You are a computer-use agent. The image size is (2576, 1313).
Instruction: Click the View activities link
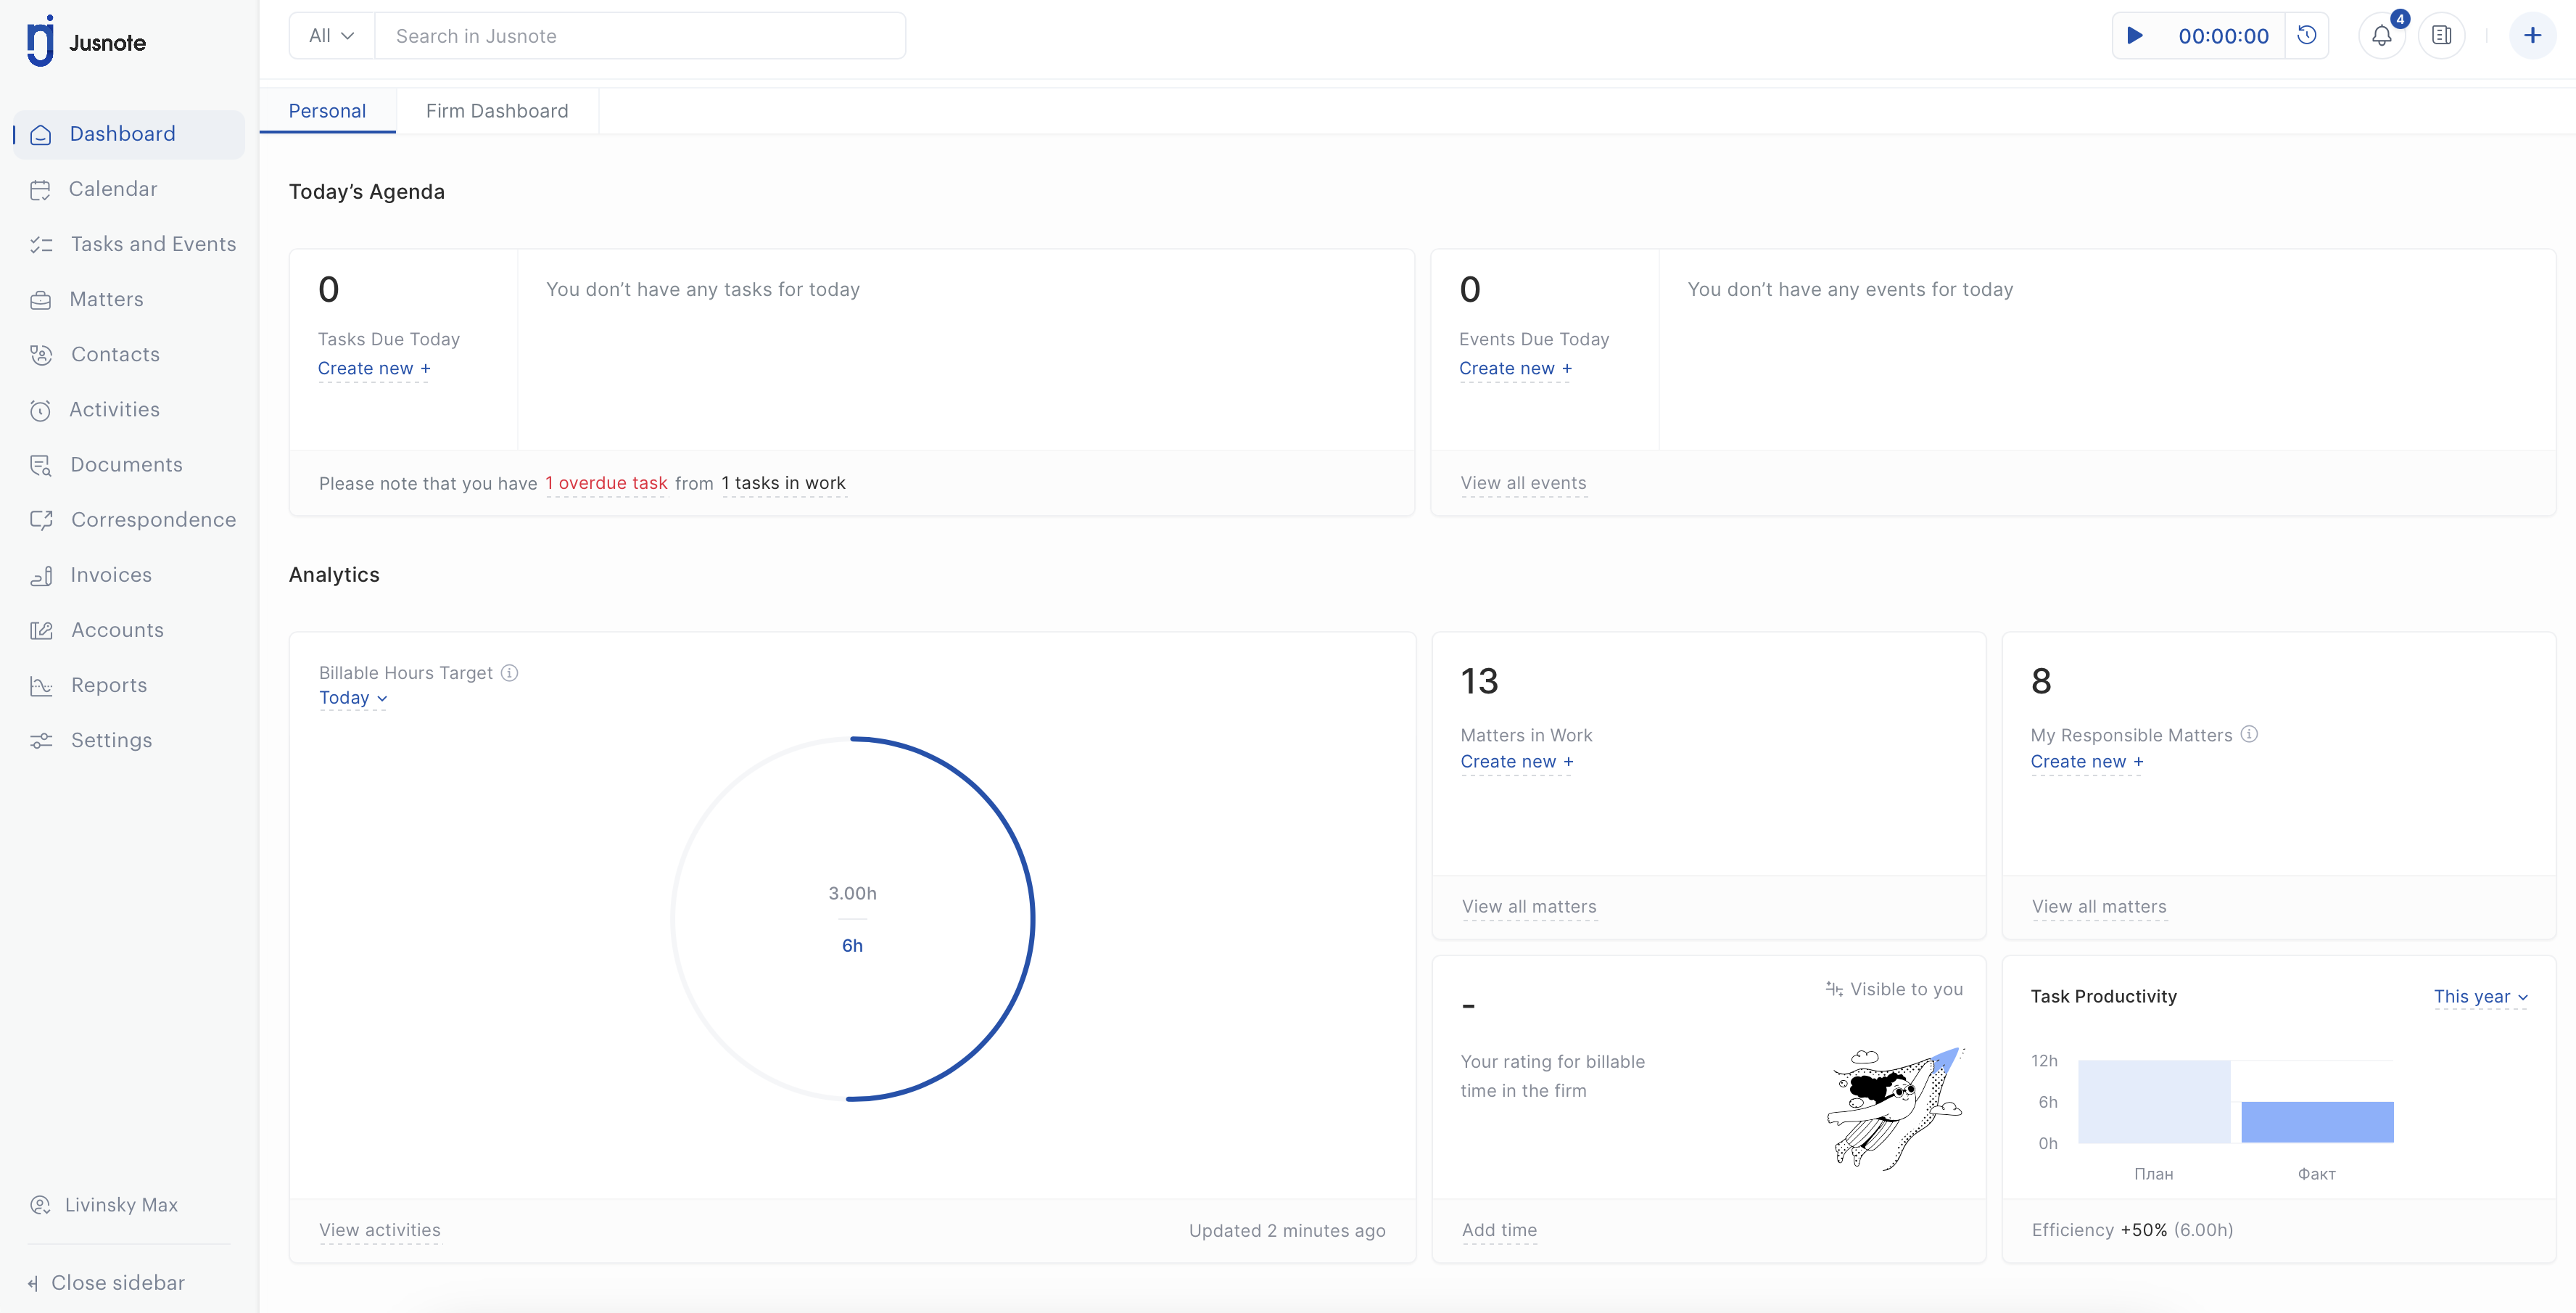[x=379, y=1231]
